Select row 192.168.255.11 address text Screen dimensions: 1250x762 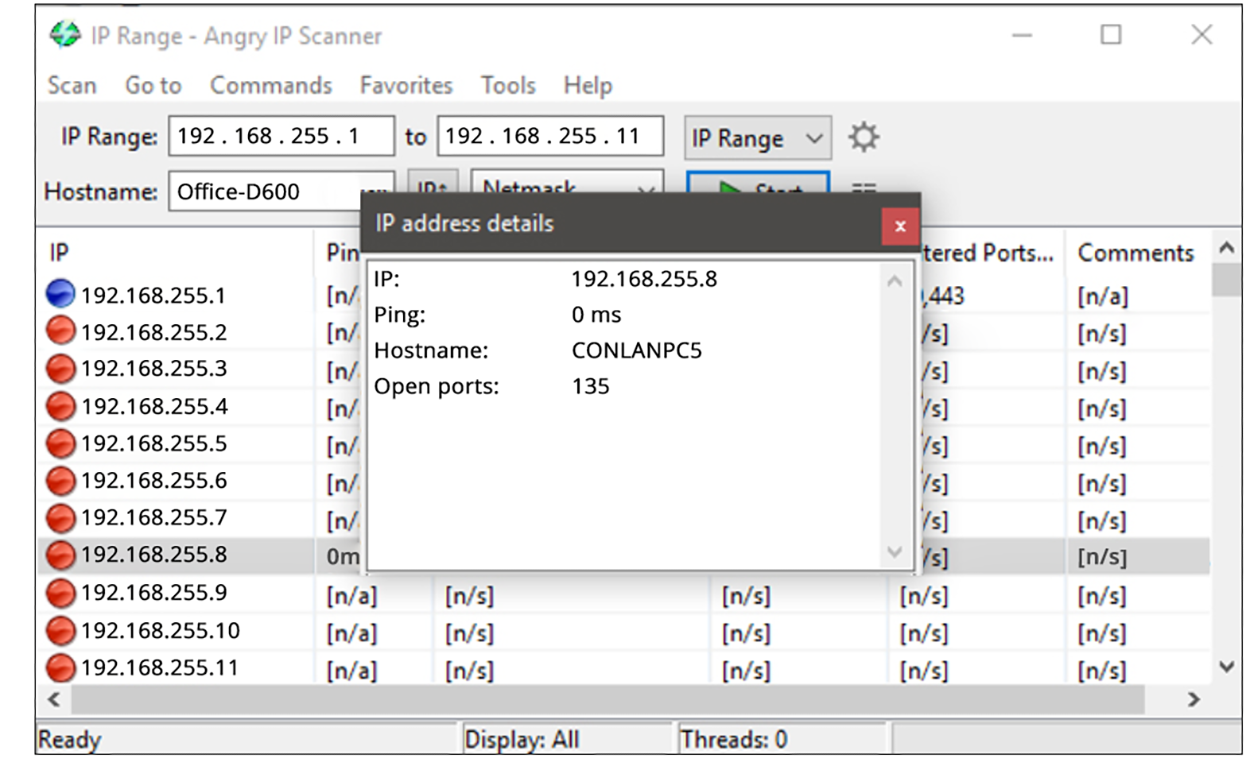tap(160, 668)
